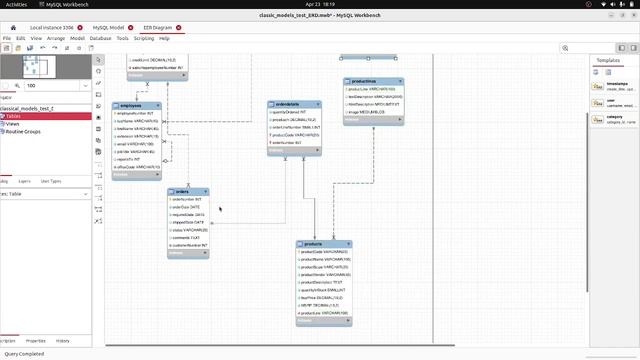Click the diagram navigator thumbnail preview
The height and width of the screenshot is (360, 640).
(x=39, y=67)
